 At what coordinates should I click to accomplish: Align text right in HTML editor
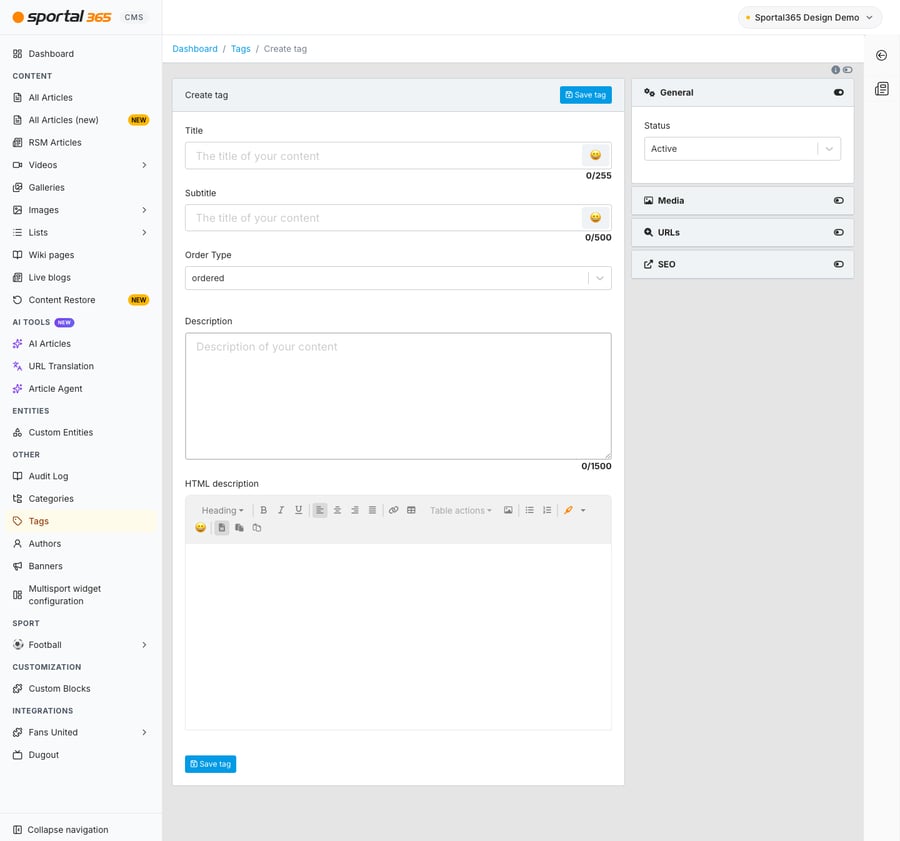click(x=355, y=510)
